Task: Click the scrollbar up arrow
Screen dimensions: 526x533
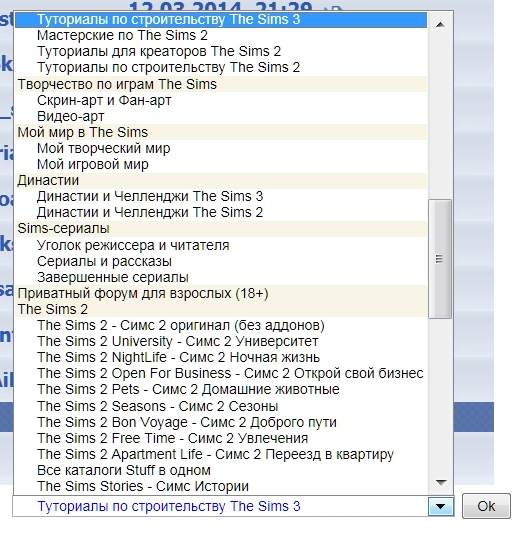Action: [440, 24]
